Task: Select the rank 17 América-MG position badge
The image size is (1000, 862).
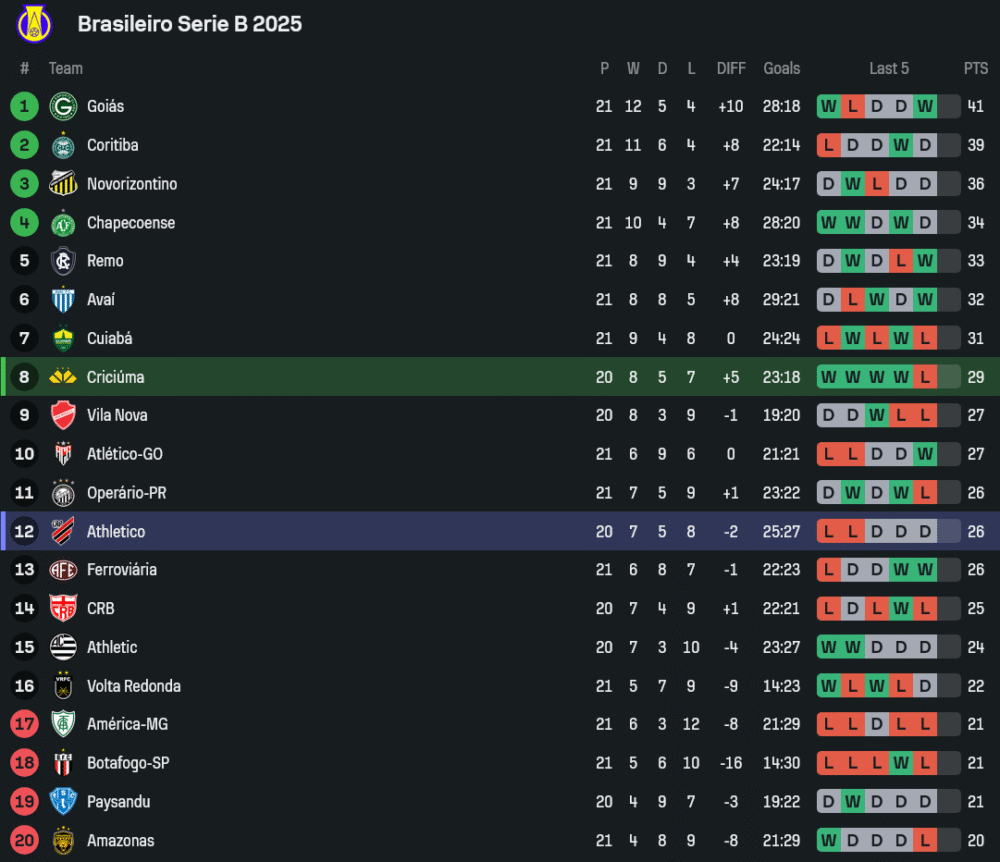Action: (x=25, y=724)
